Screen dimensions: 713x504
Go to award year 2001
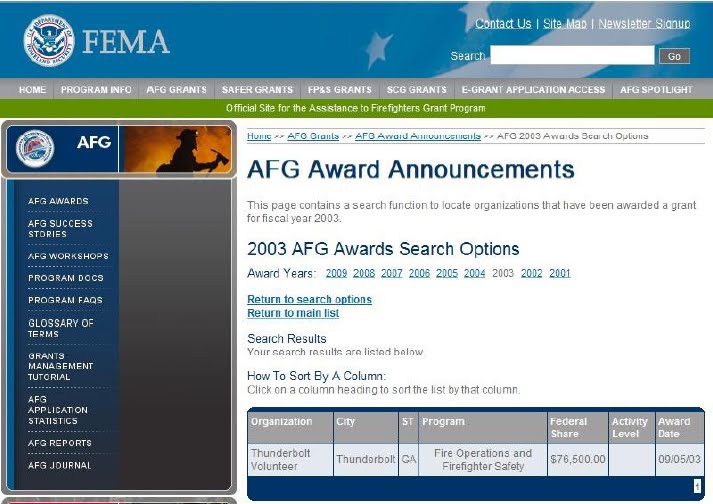560,273
